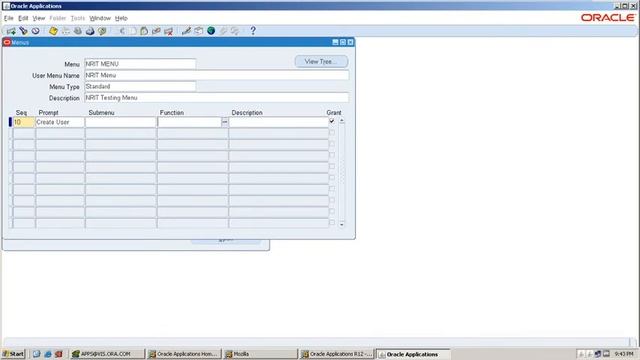640x360 pixels.
Task: Click the User Menu Name field
Action: (x=216, y=76)
